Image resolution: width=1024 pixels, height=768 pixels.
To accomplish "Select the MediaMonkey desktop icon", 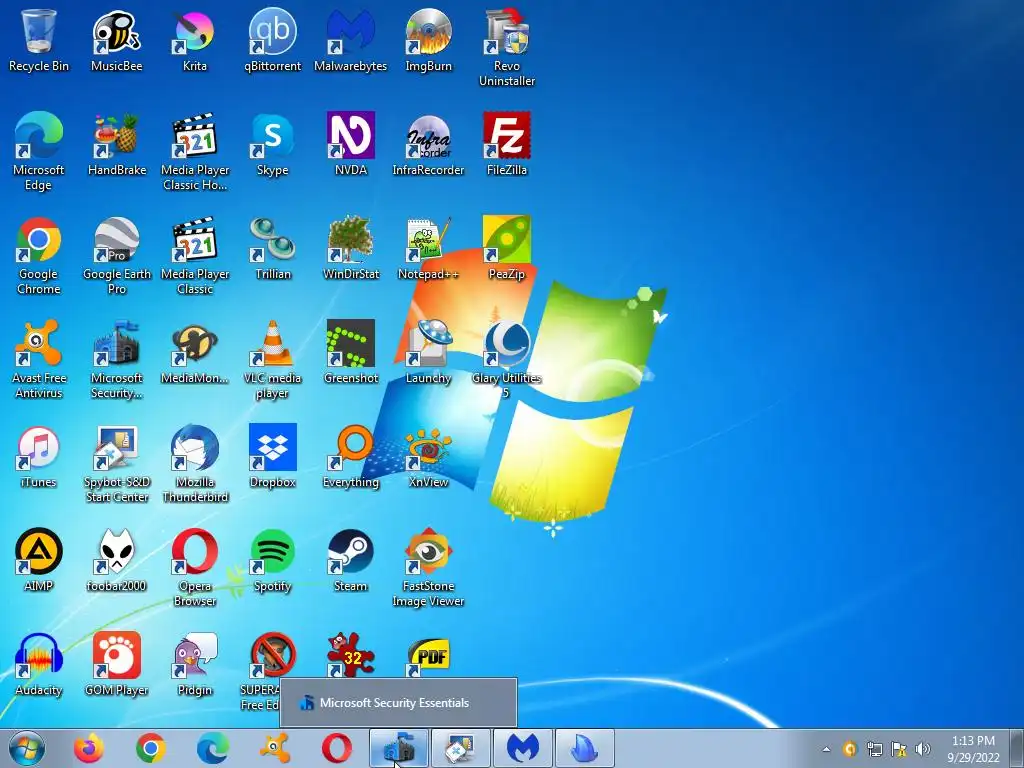I will coord(195,353).
